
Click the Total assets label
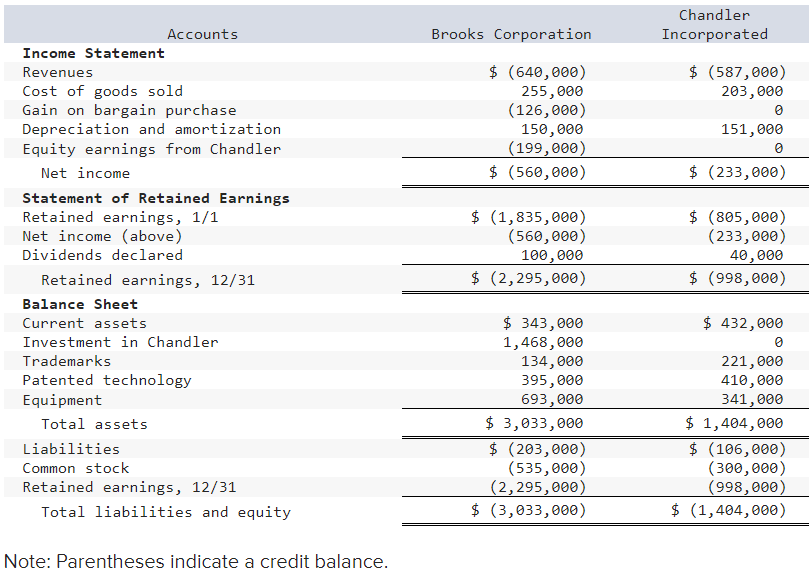click(x=94, y=424)
